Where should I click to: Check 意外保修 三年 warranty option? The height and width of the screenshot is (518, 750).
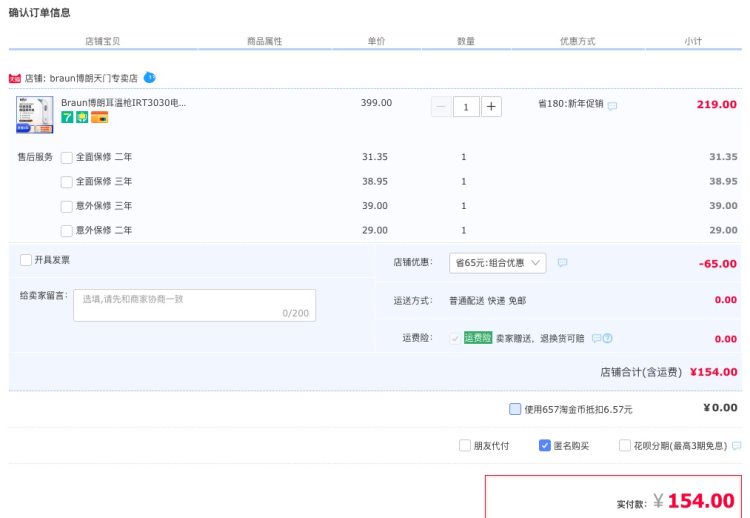67,206
